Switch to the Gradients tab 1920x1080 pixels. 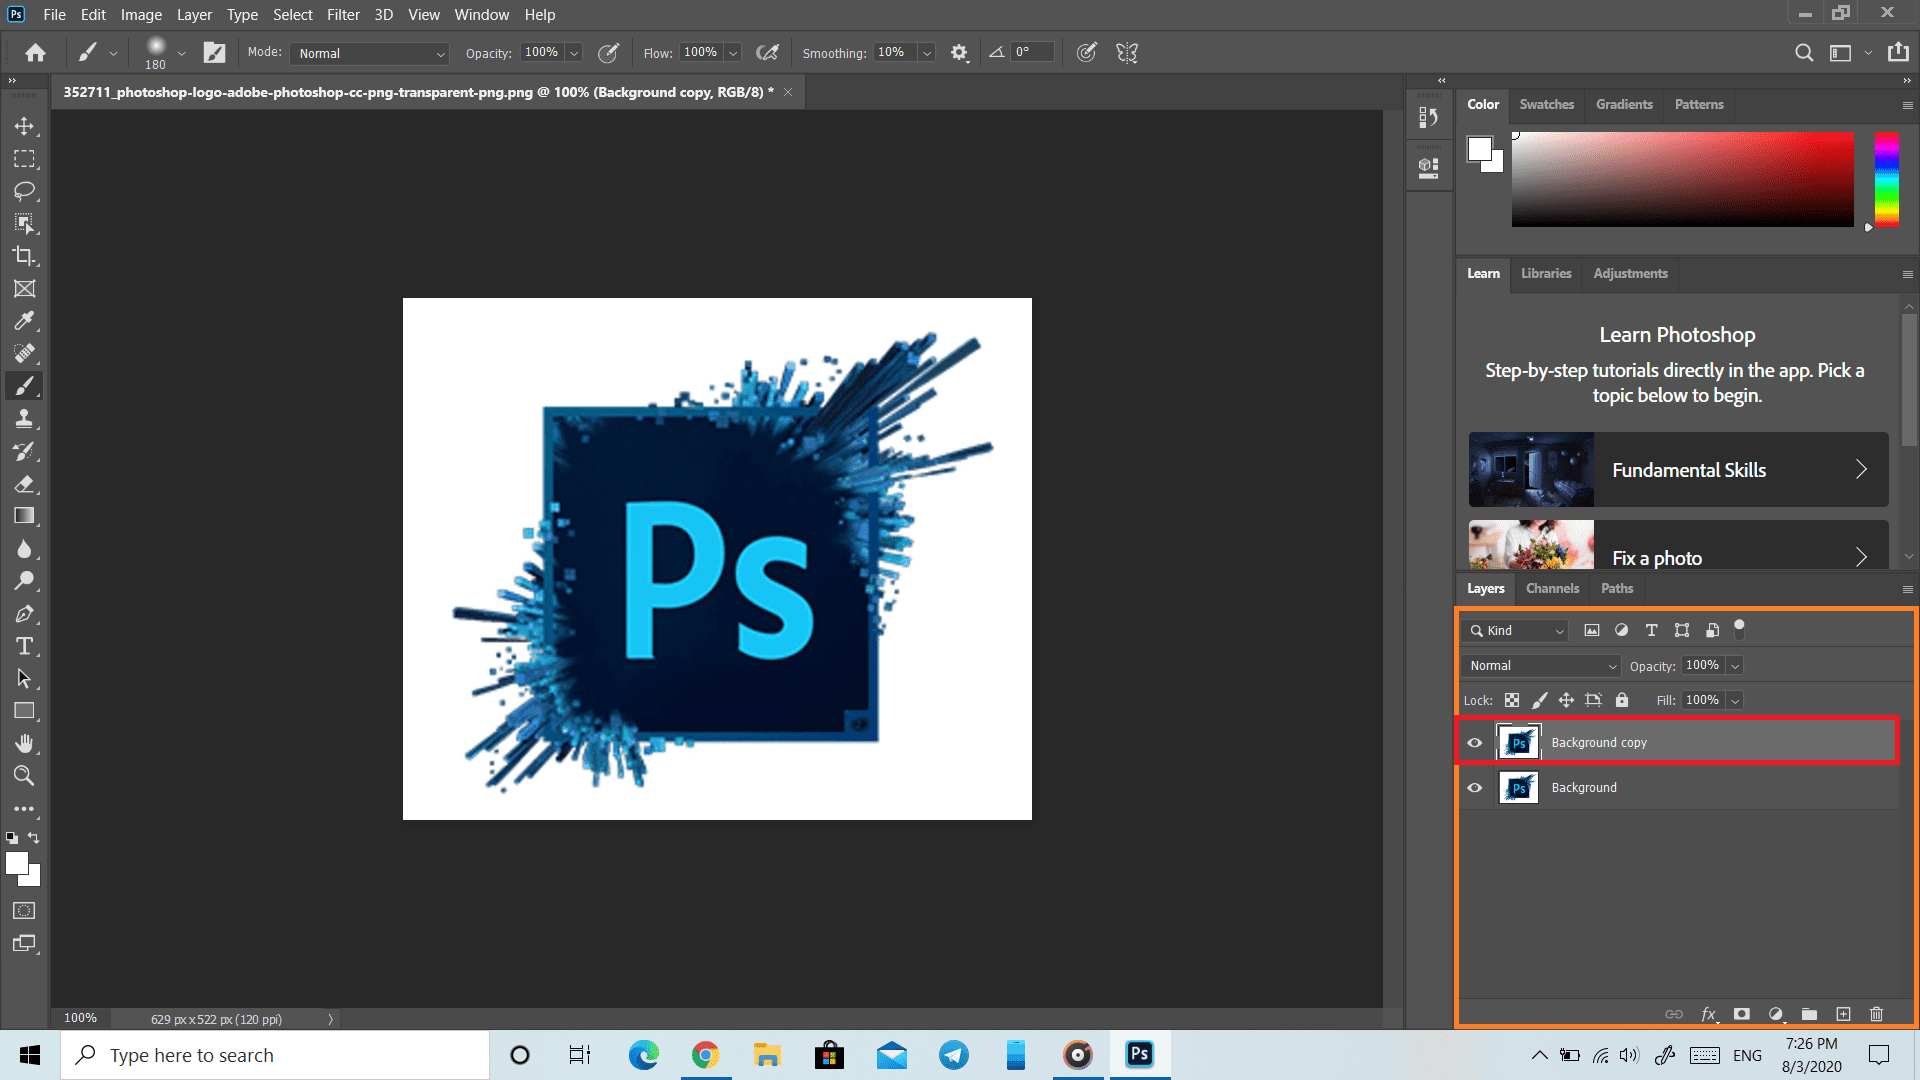(1624, 104)
